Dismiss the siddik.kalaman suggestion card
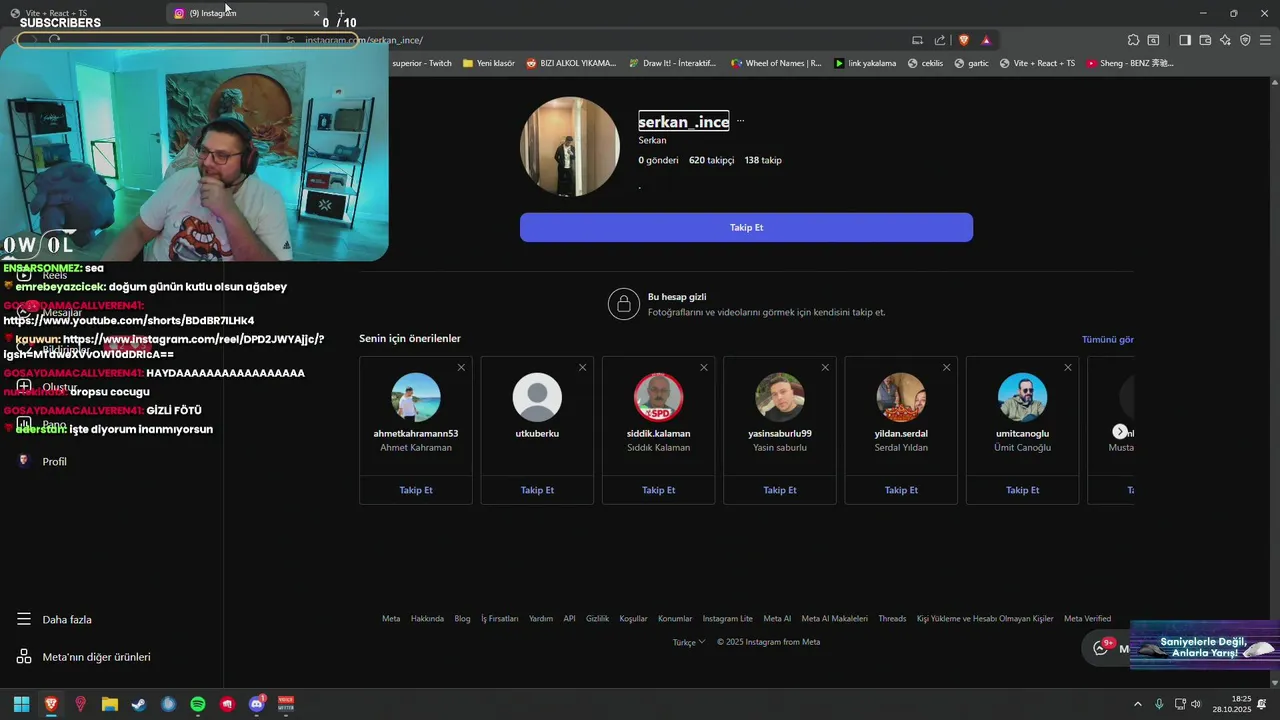 tap(704, 368)
